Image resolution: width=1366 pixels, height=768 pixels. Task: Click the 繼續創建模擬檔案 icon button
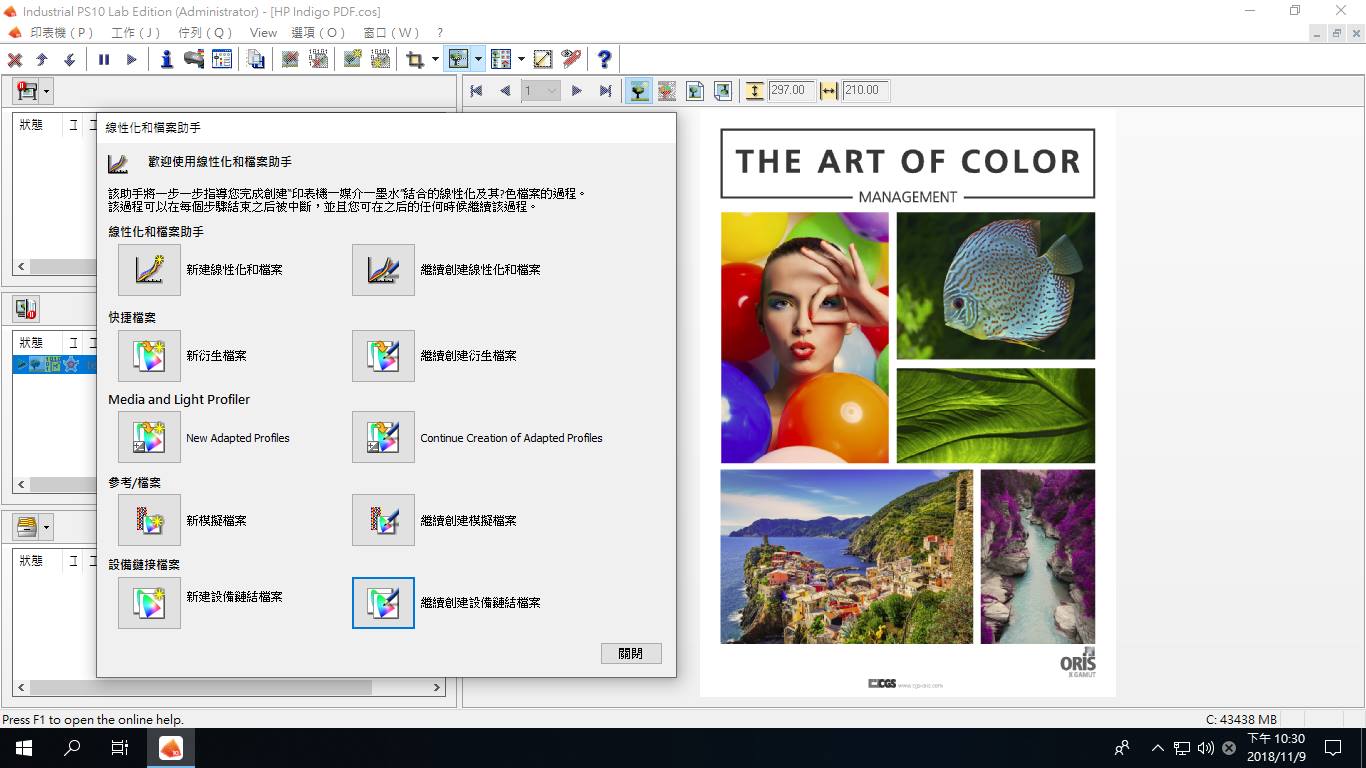click(383, 520)
